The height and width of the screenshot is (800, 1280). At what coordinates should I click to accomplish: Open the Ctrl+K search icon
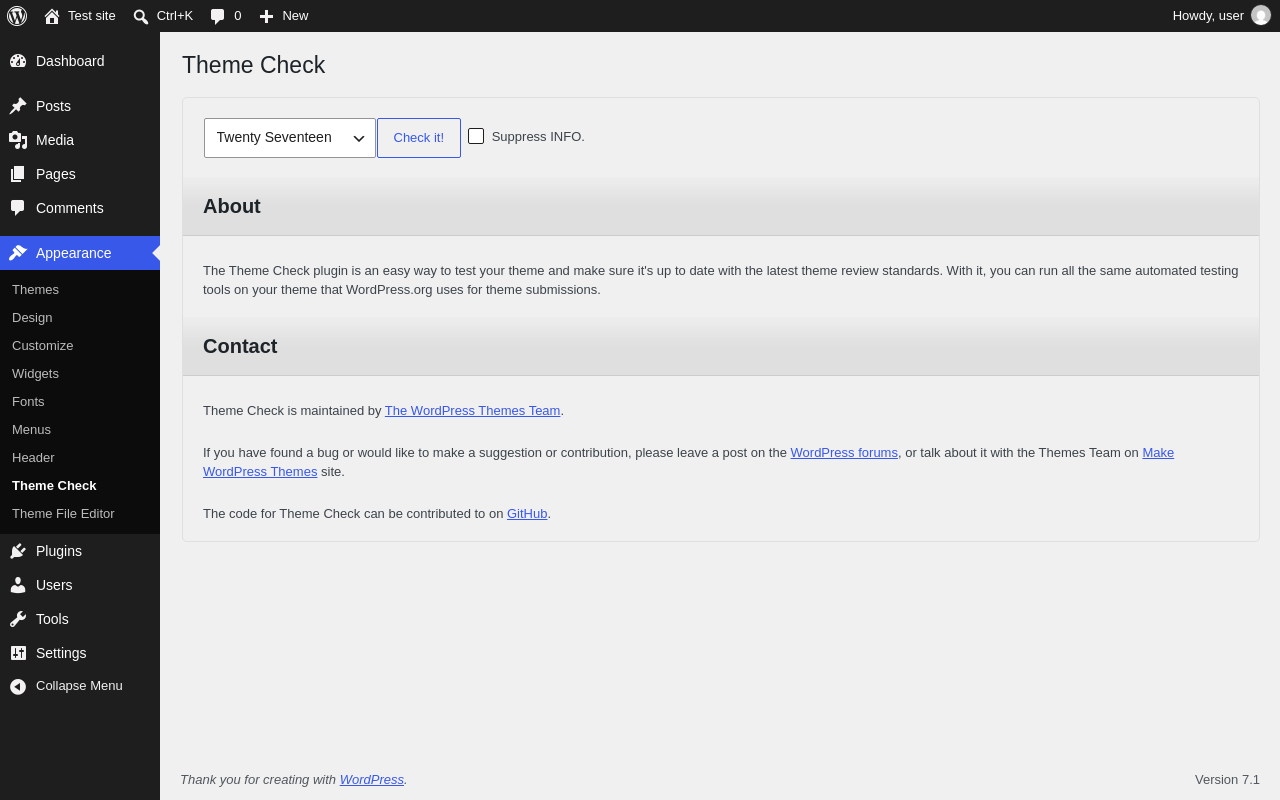coord(141,16)
